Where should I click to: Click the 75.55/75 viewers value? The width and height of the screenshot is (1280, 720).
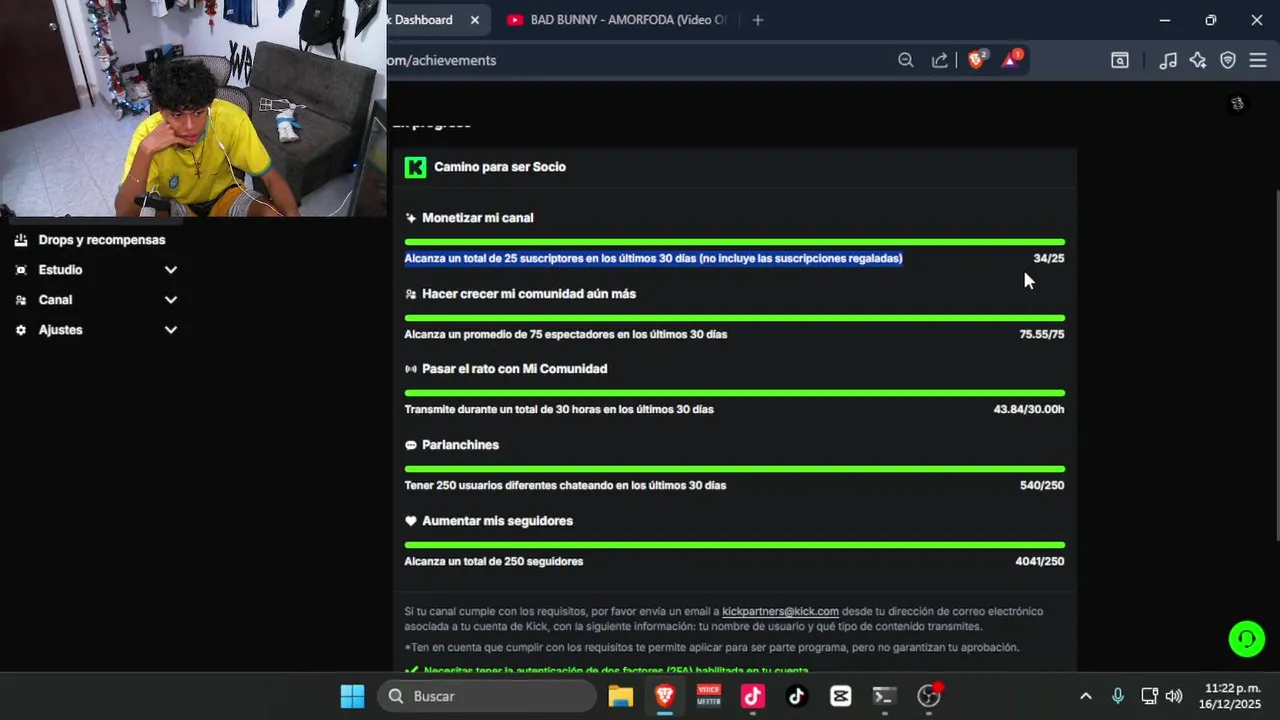[x=1042, y=334]
